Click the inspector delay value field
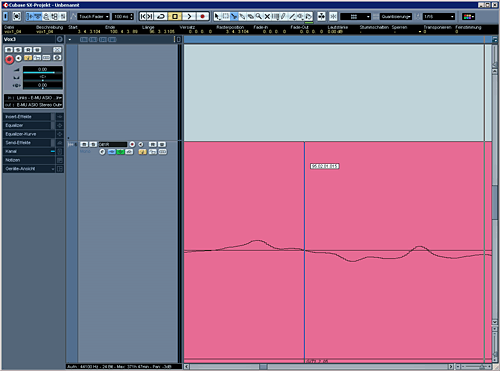This screenshot has width=500, height=371. click(42, 85)
